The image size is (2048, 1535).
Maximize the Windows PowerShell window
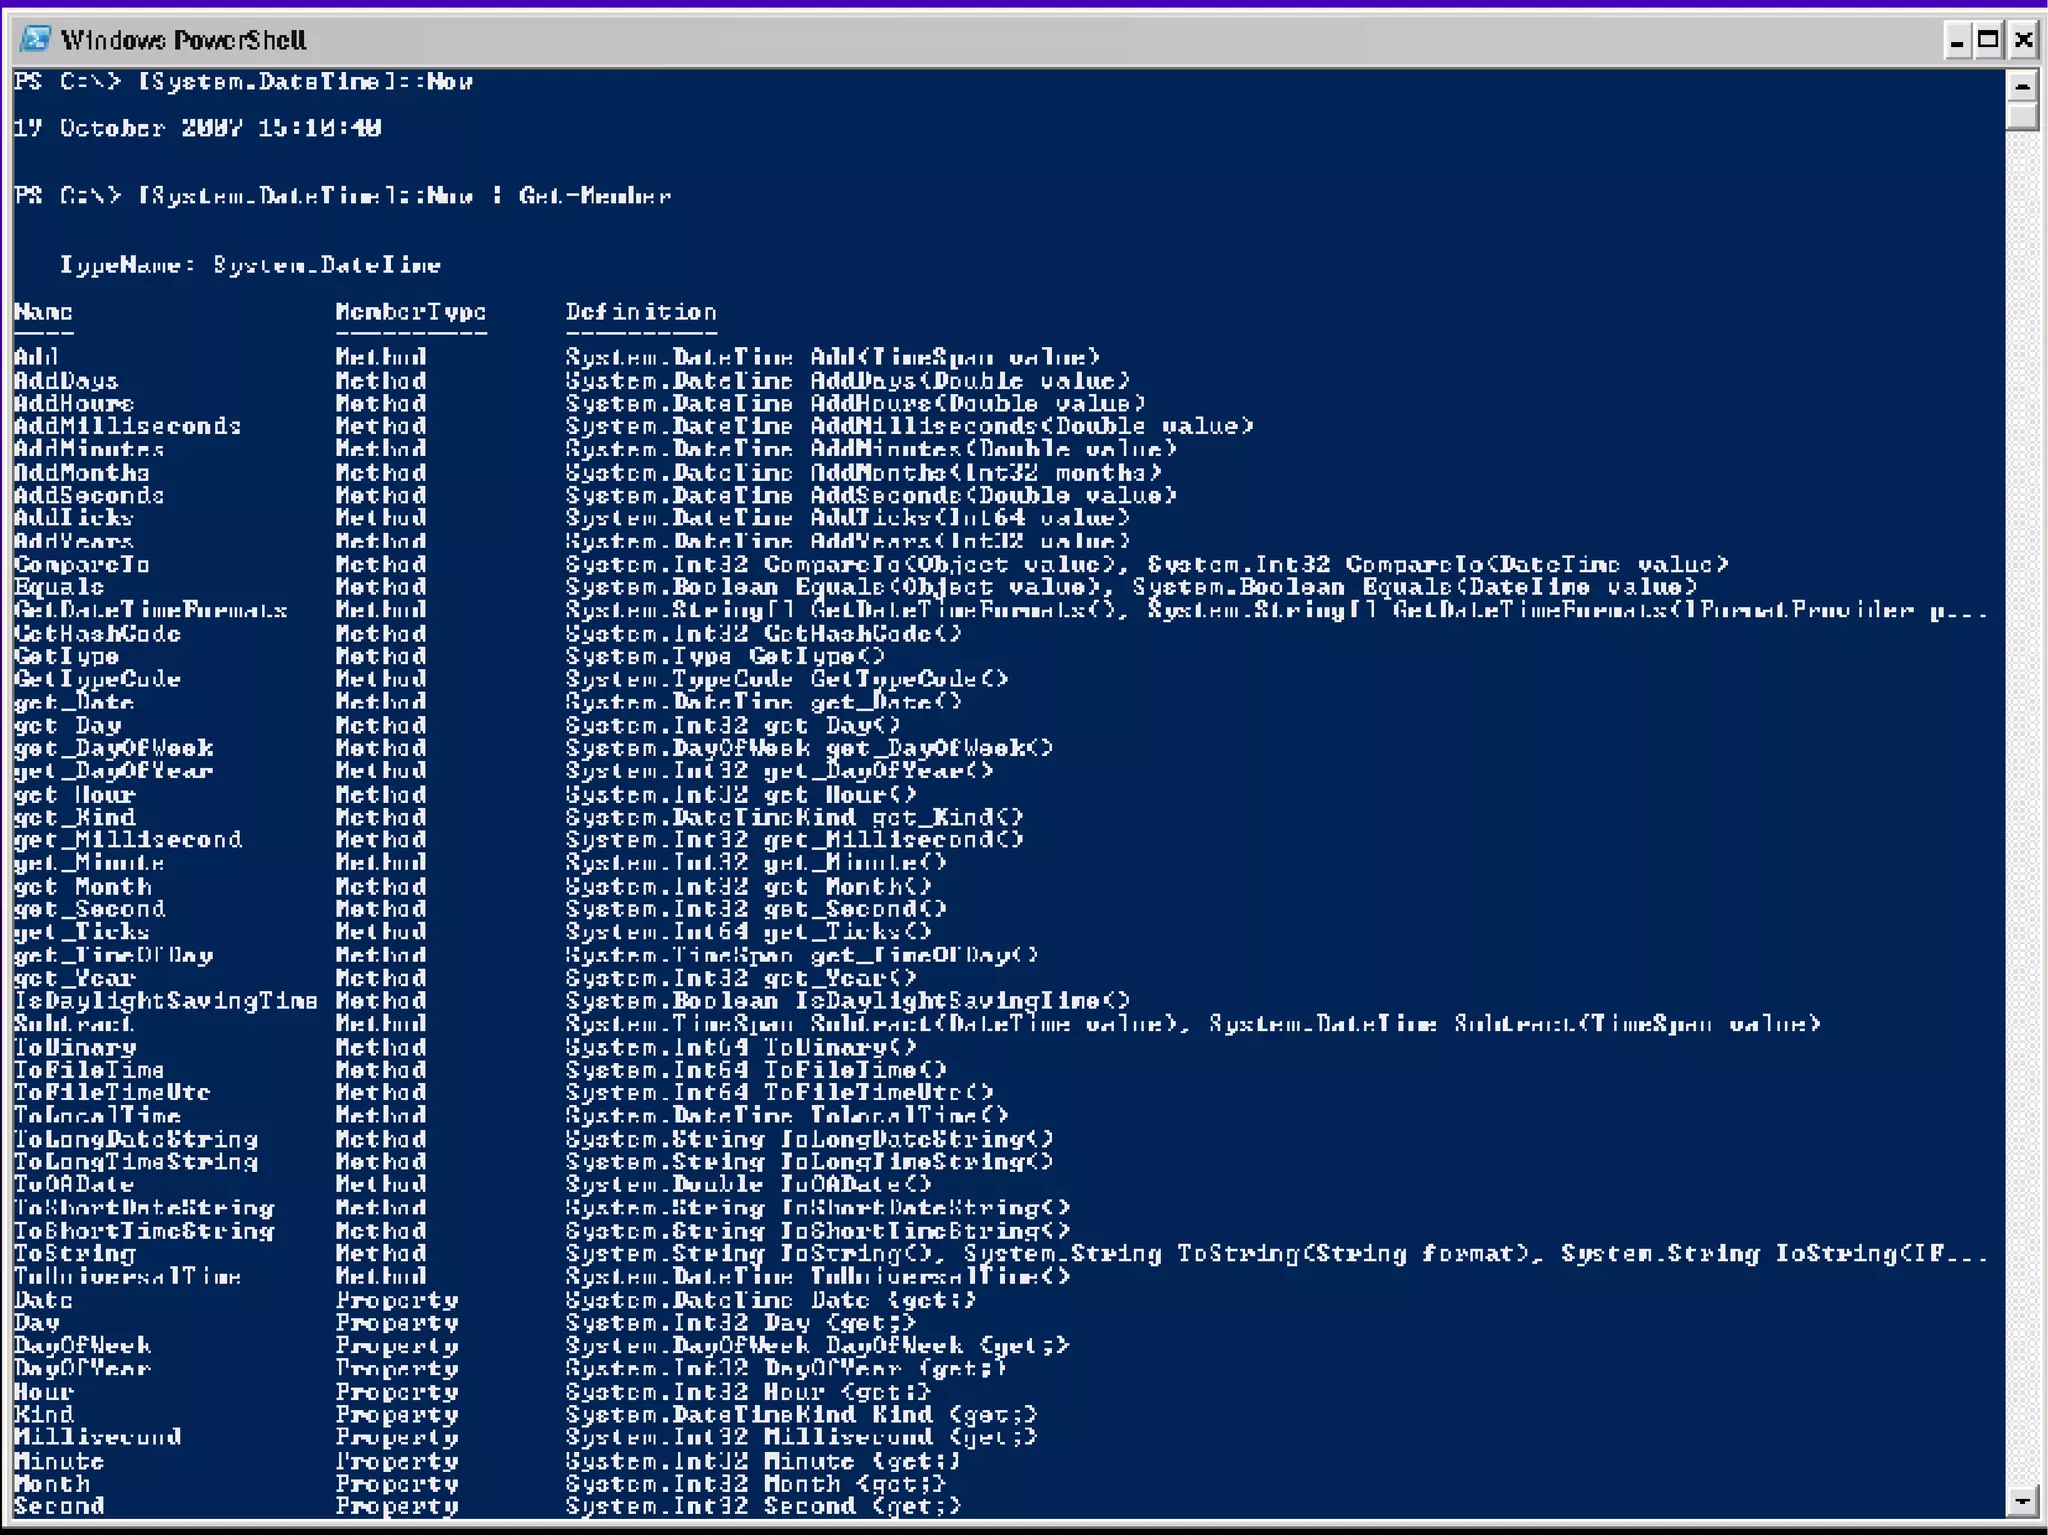[x=1989, y=40]
